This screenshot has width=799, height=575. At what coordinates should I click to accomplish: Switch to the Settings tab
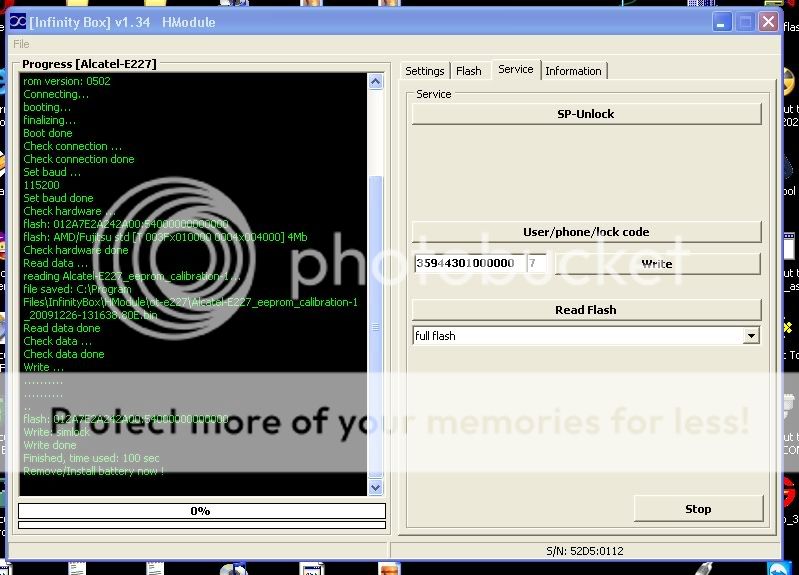click(424, 71)
